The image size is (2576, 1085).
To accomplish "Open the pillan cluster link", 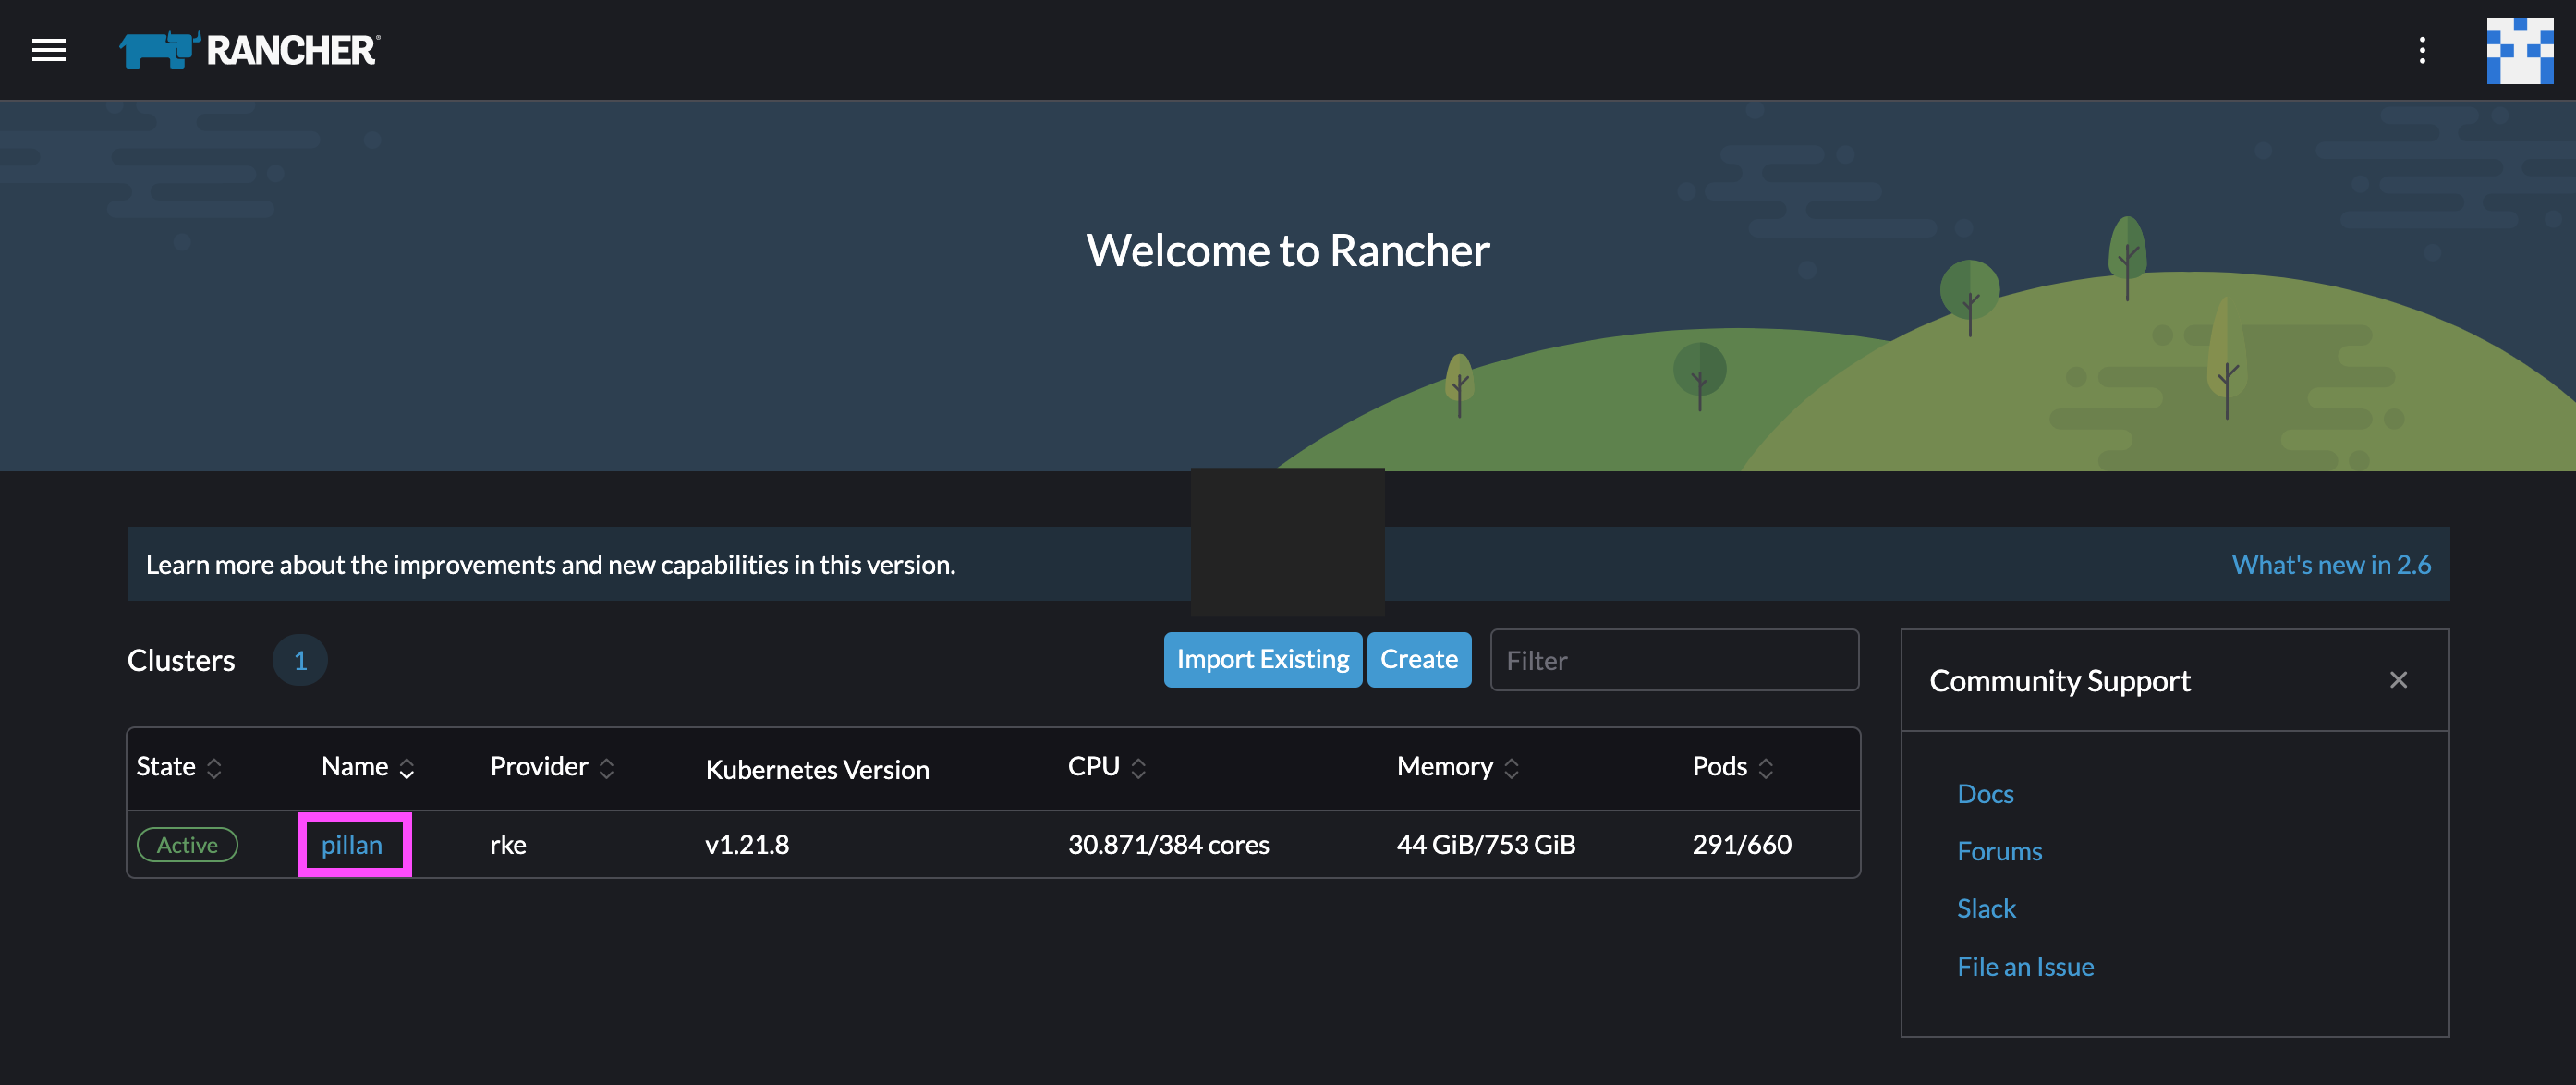I will pyautogui.click(x=352, y=845).
